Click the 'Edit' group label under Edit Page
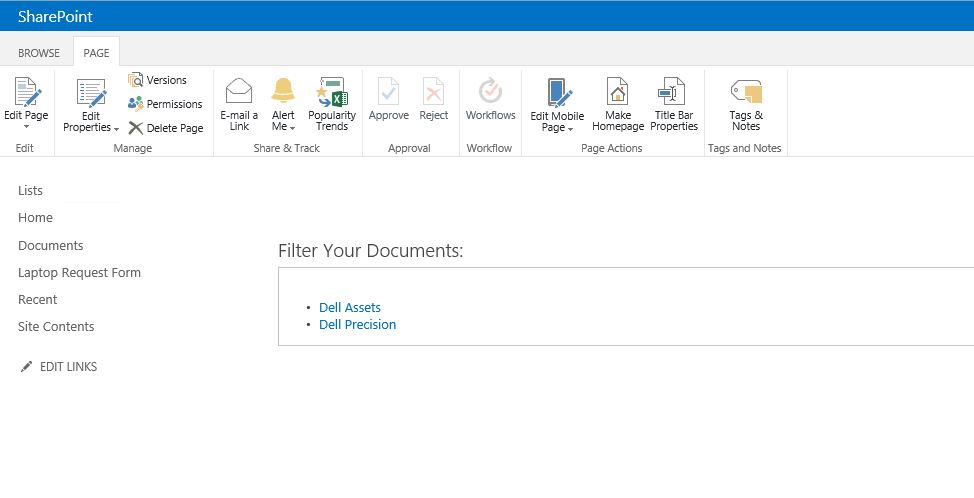974x498 pixels. click(25, 148)
